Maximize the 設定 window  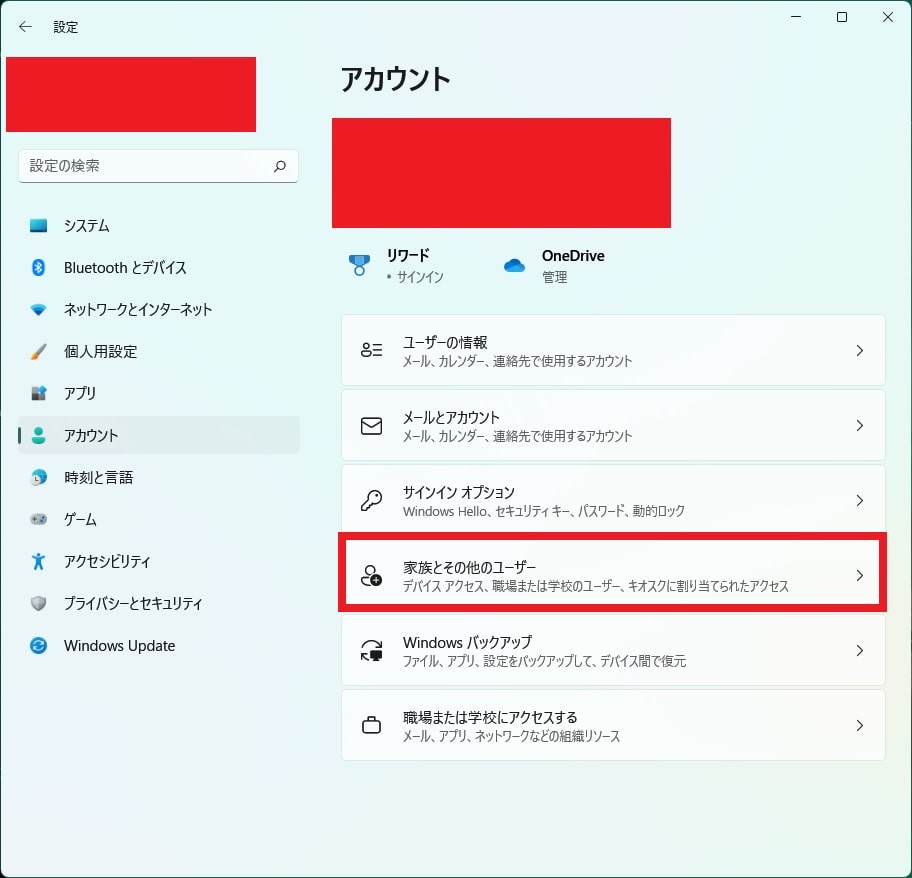[842, 17]
